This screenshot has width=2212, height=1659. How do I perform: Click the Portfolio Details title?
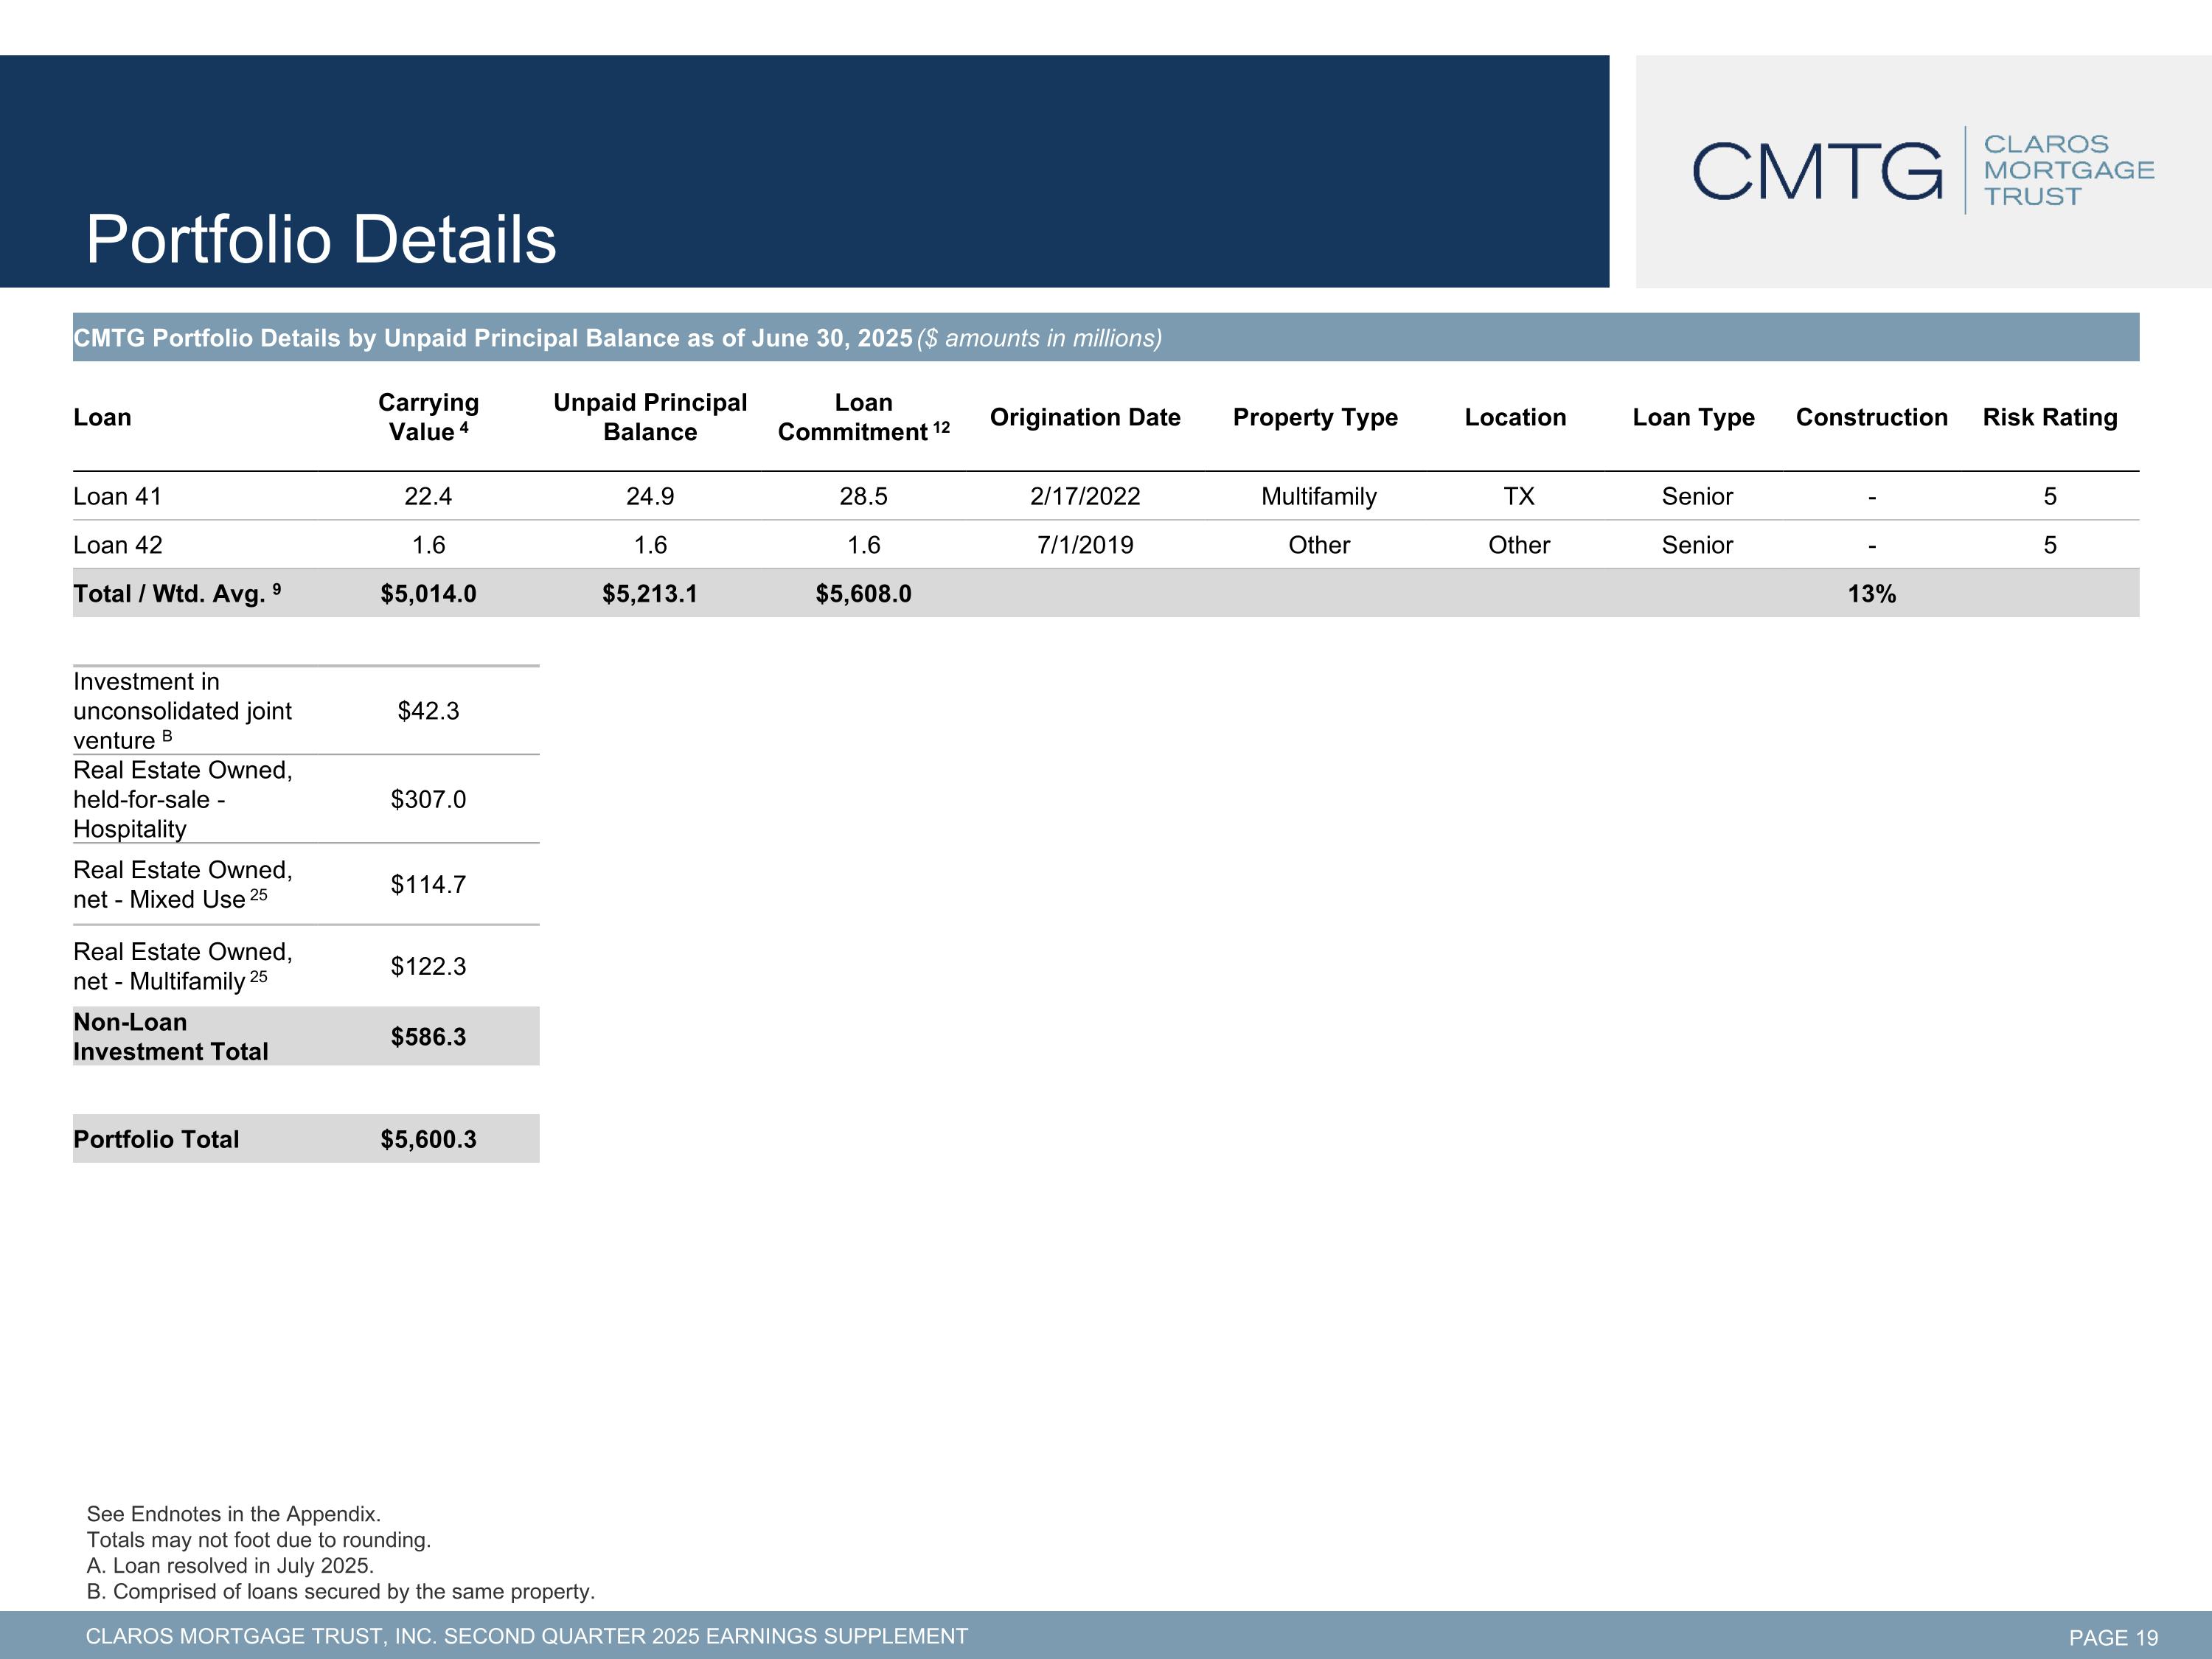tap(321, 239)
